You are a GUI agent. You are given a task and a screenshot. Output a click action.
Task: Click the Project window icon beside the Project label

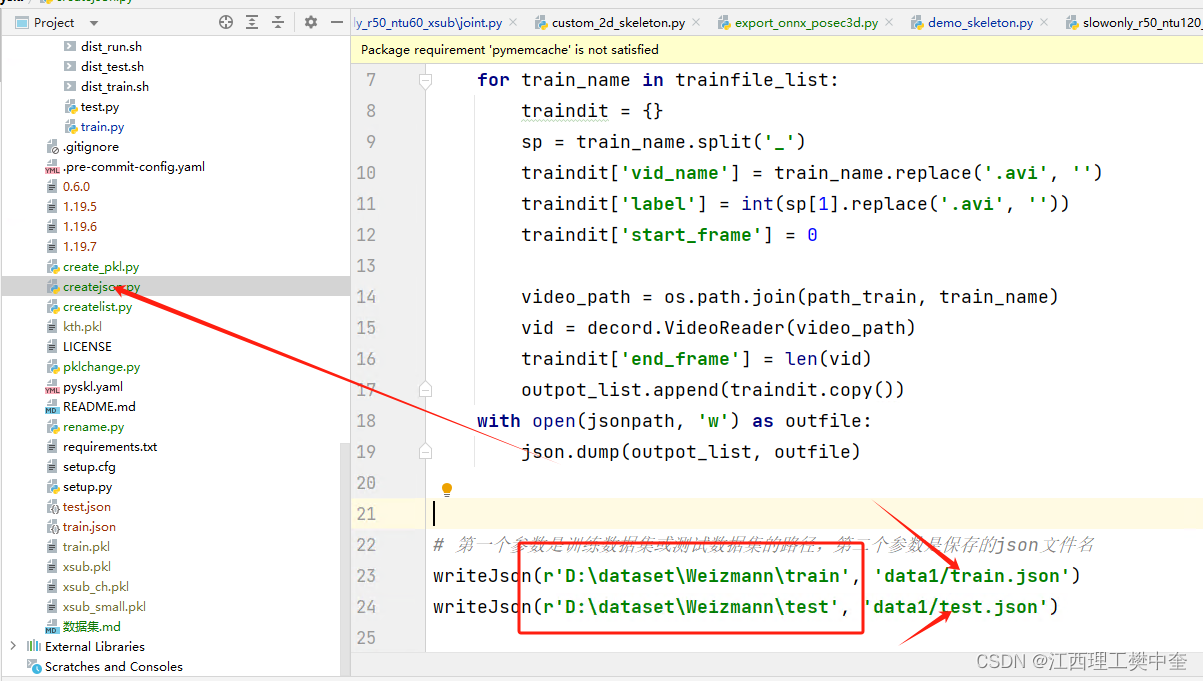click(x=21, y=22)
